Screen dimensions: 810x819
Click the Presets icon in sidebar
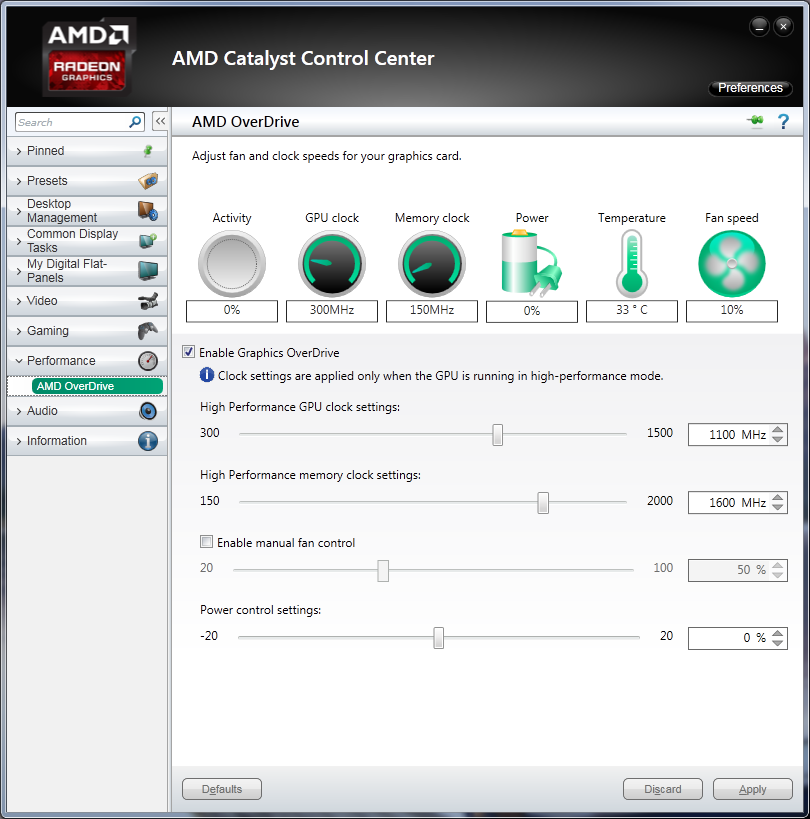point(148,181)
